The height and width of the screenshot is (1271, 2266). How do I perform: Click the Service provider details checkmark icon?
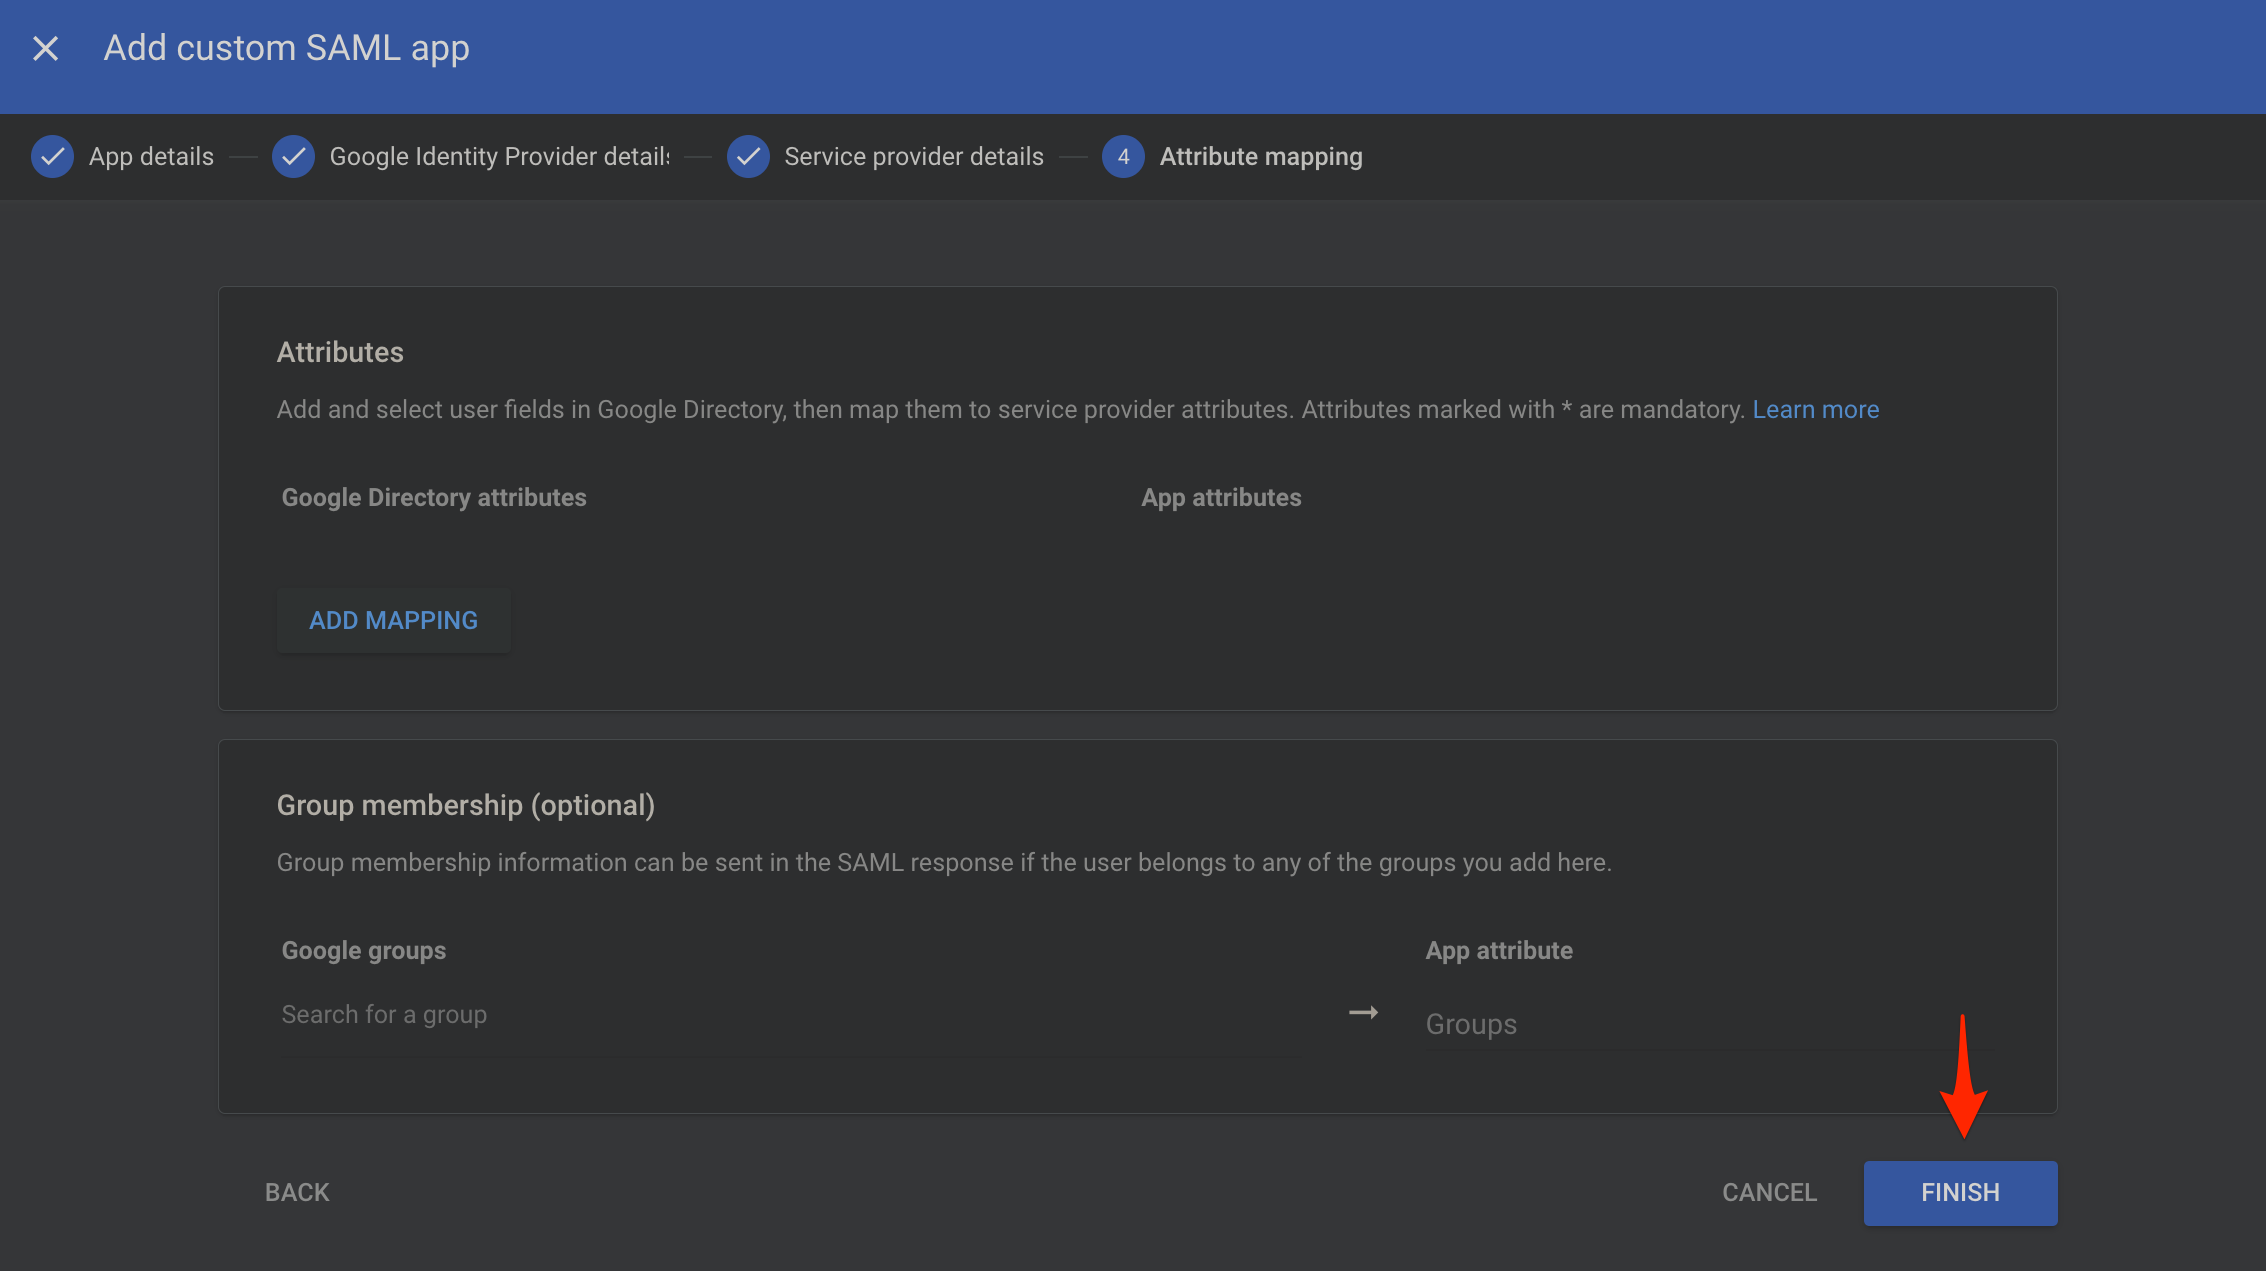pos(748,157)
